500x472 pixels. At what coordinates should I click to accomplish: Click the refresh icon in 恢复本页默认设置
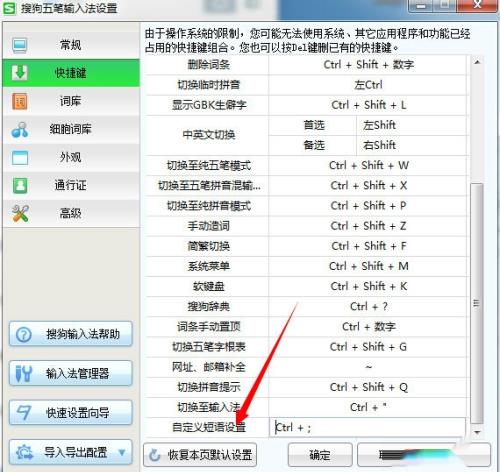point(155,455)
